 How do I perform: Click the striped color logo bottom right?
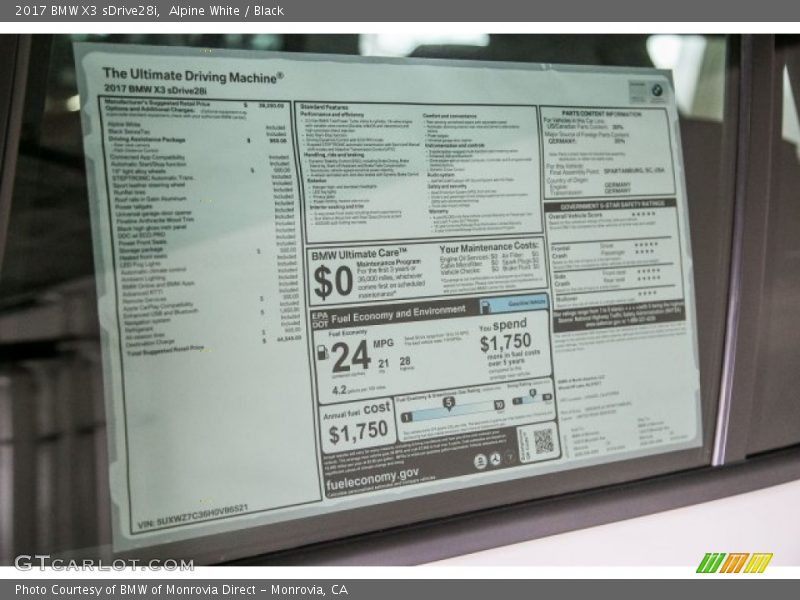point(733,563)
